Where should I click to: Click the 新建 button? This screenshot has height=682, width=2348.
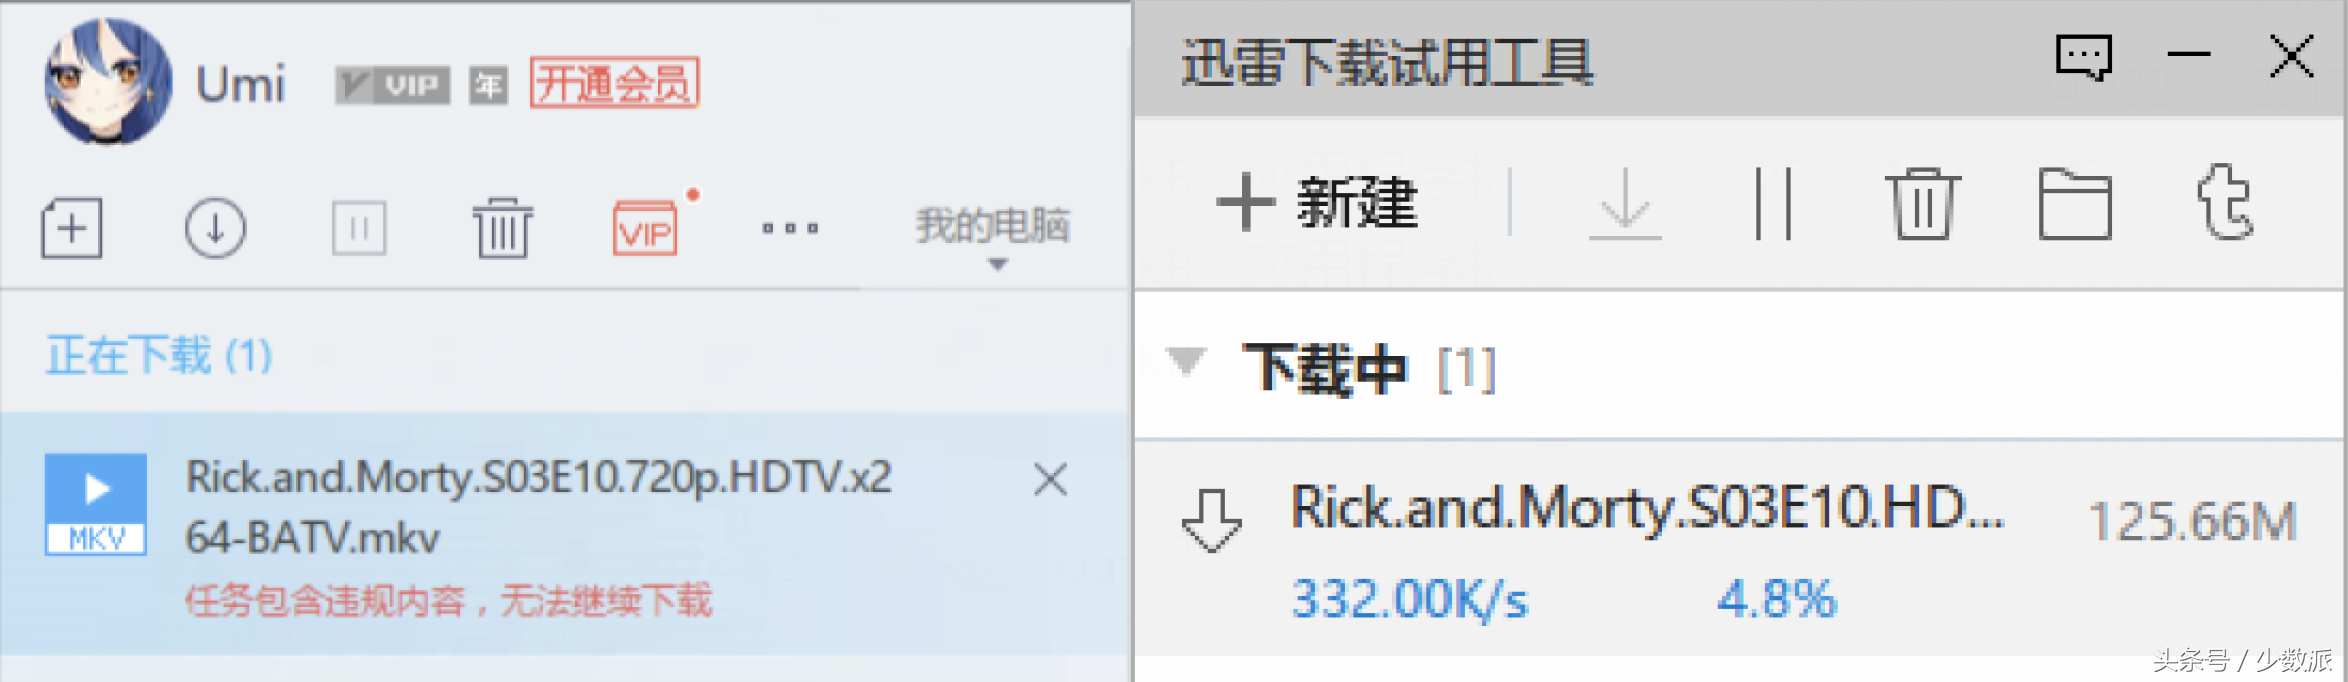coord(1317,203)
